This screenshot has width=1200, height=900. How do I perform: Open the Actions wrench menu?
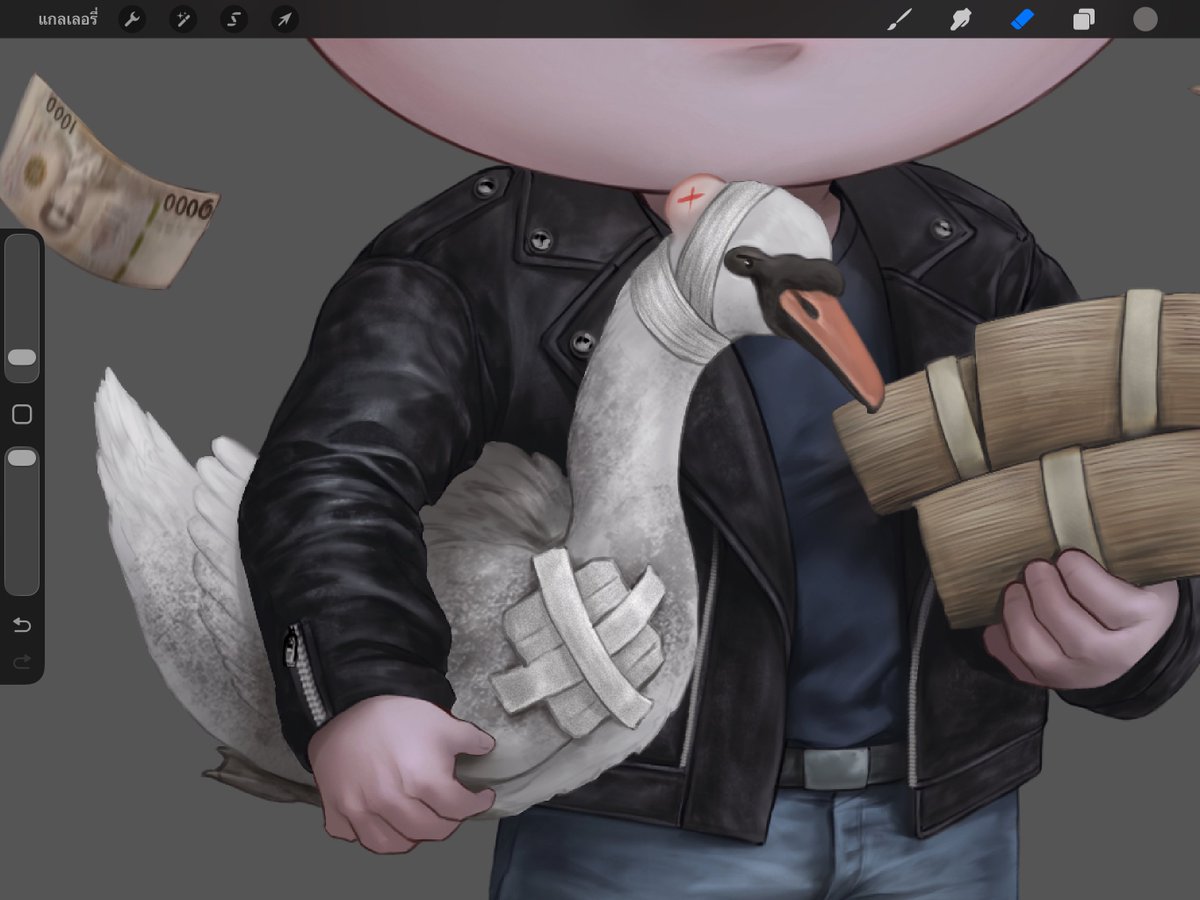[x=132, y=19]
